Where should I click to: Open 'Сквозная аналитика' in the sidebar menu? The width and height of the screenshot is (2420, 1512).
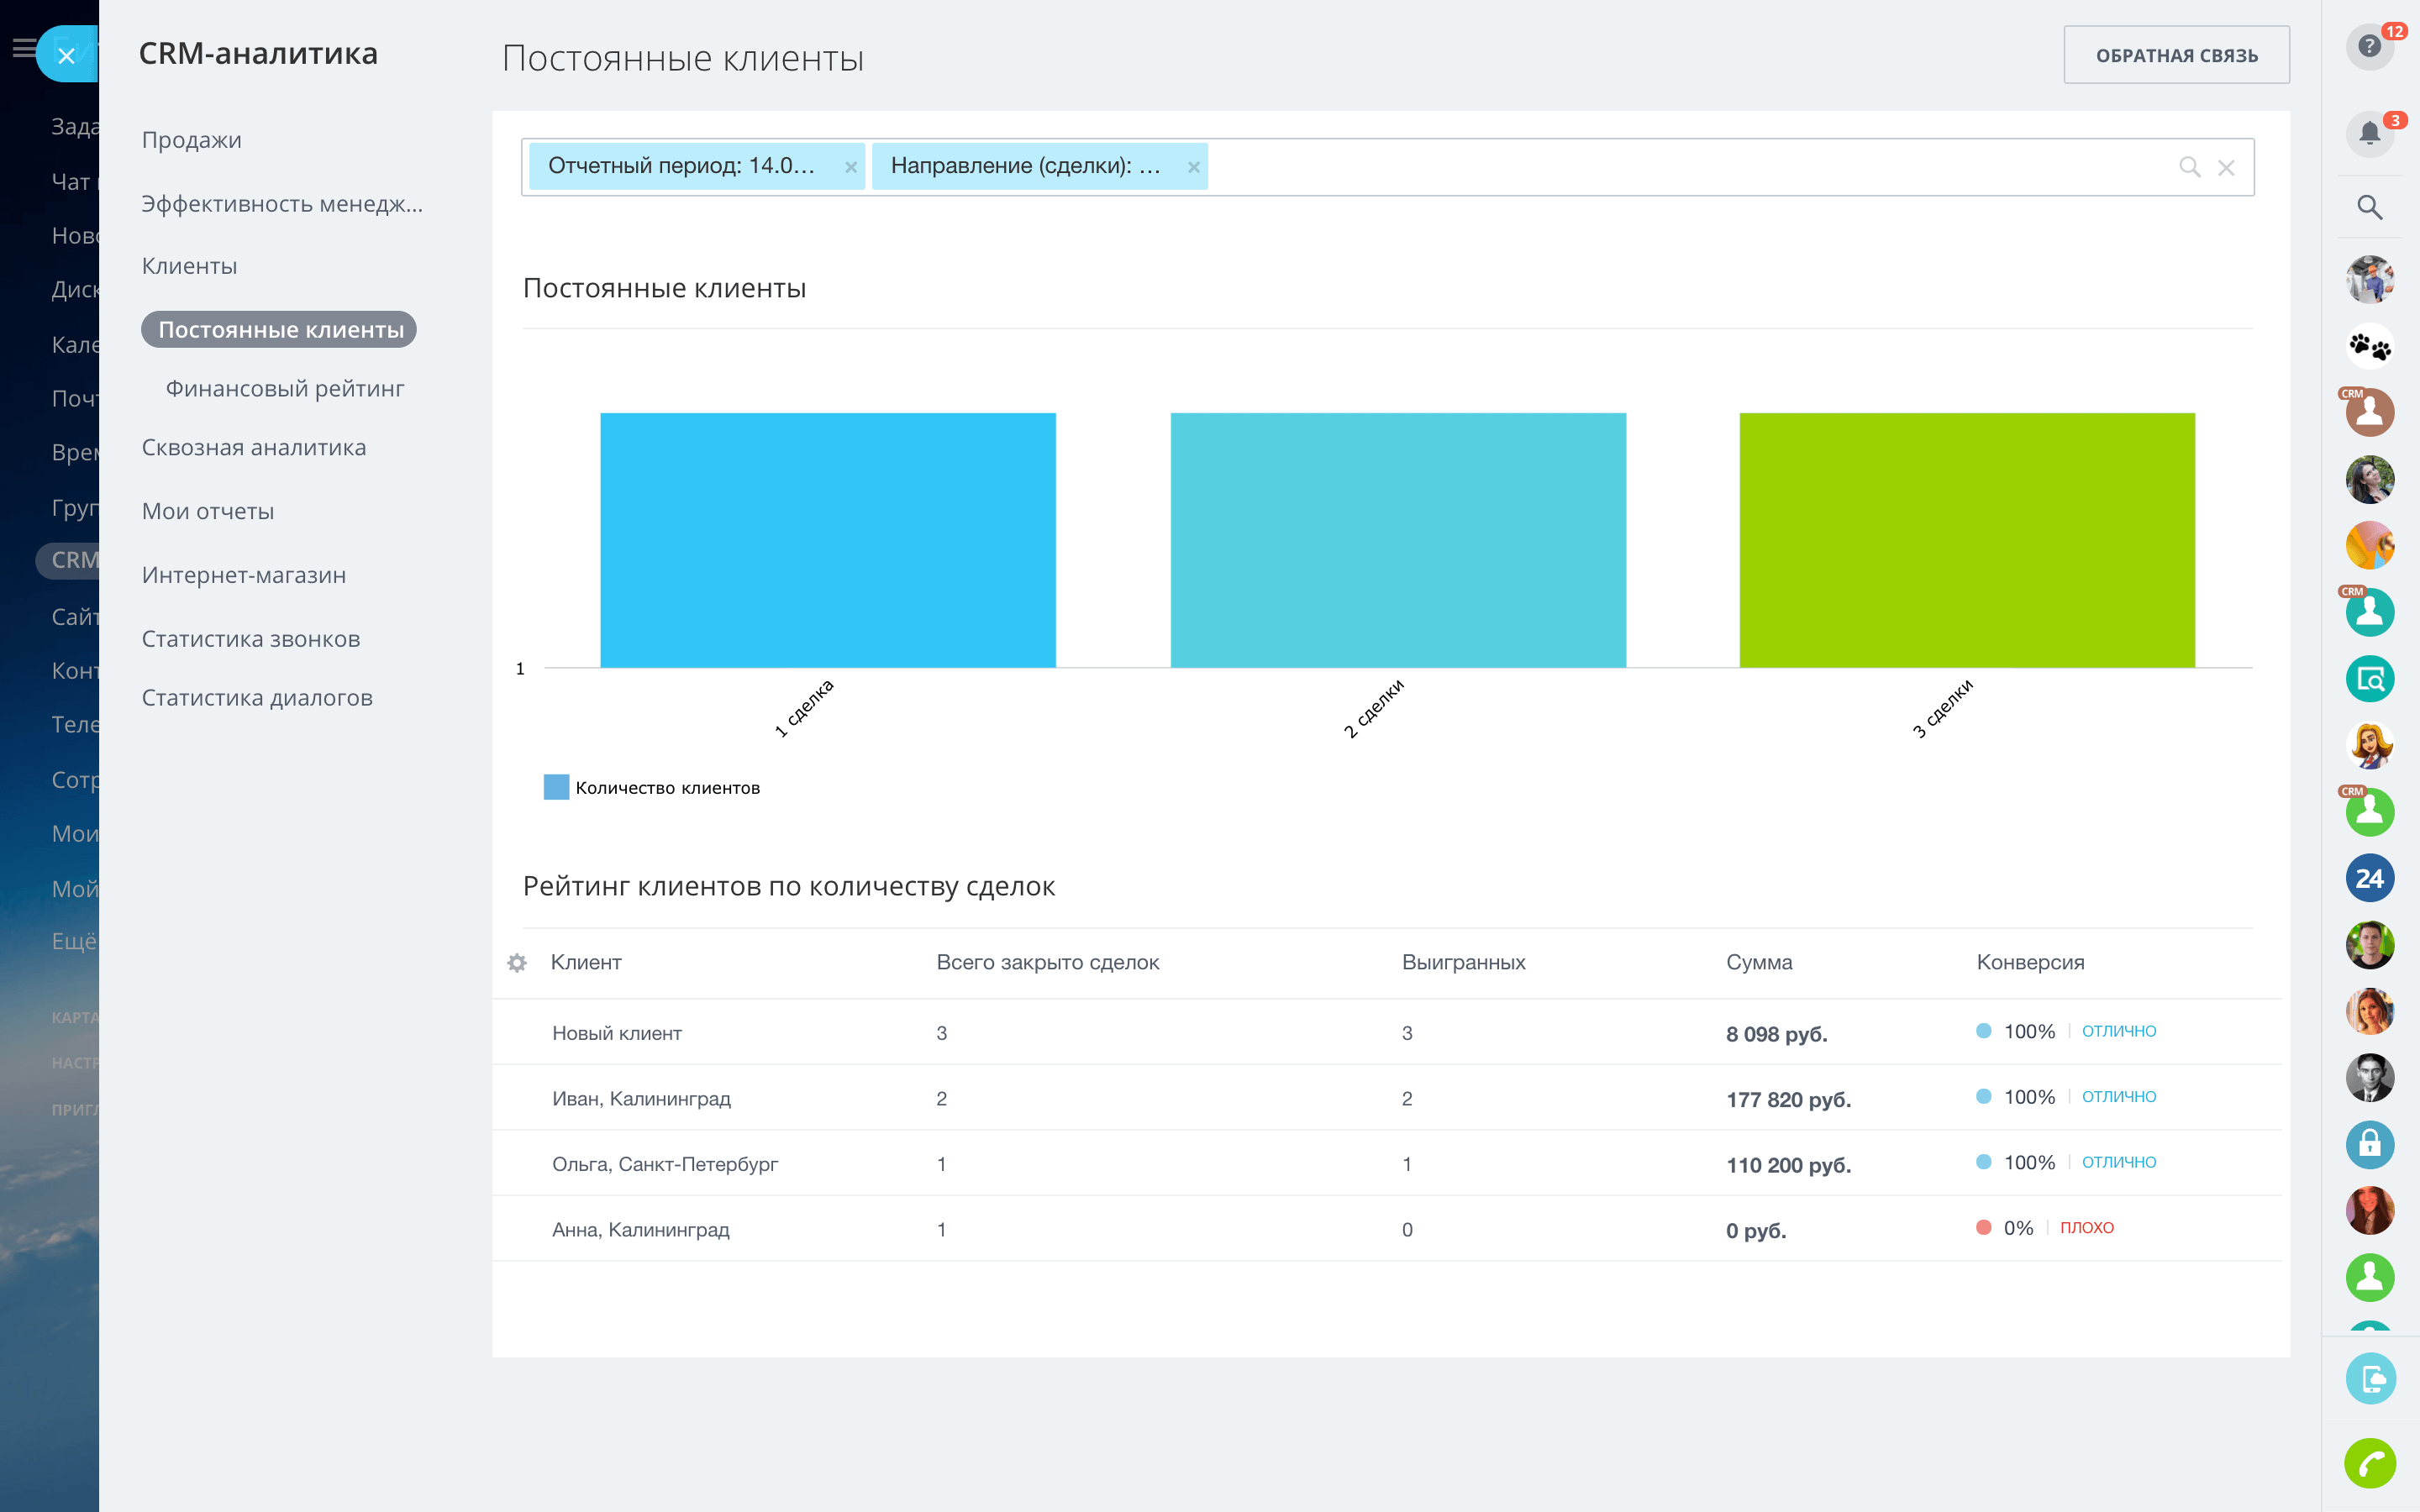pyautogui.click(x=253, y=447)
